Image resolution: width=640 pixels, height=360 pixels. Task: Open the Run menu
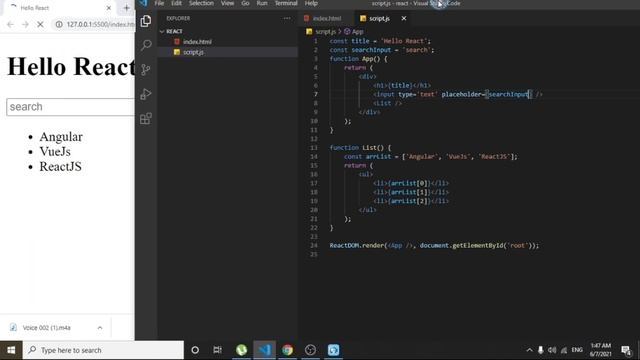262,3
